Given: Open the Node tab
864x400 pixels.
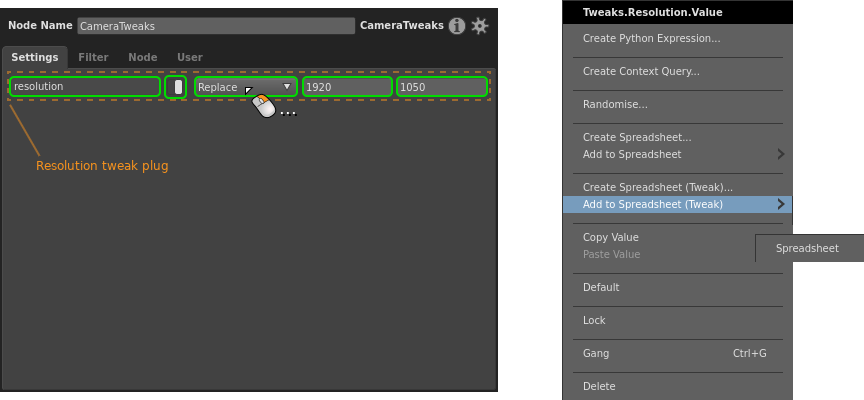Looking at the screenshot, I should [143, 58].
